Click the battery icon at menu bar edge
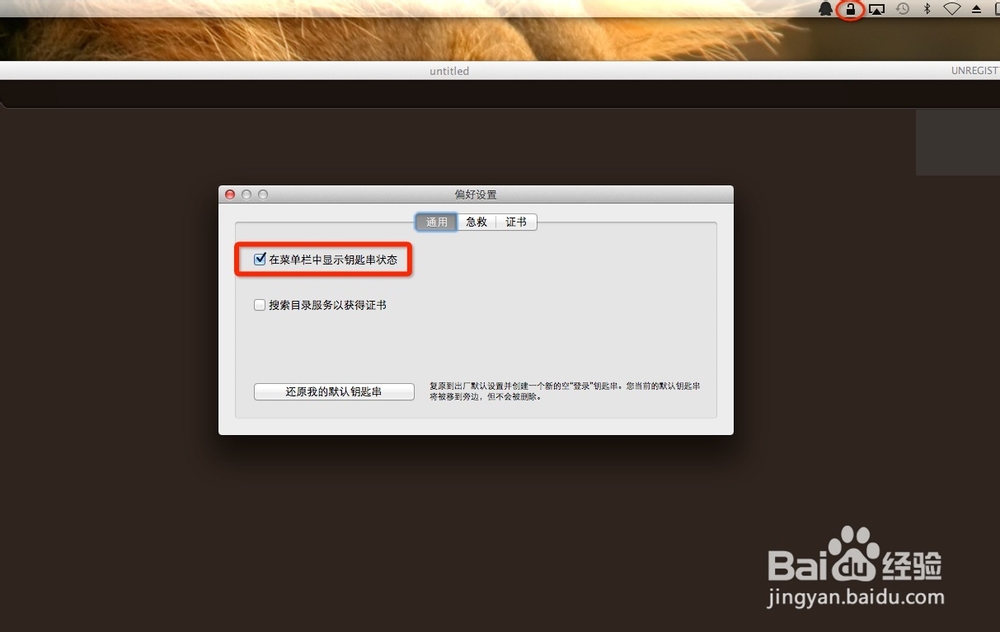The image size is (1000, 632). tap(996, 9)
